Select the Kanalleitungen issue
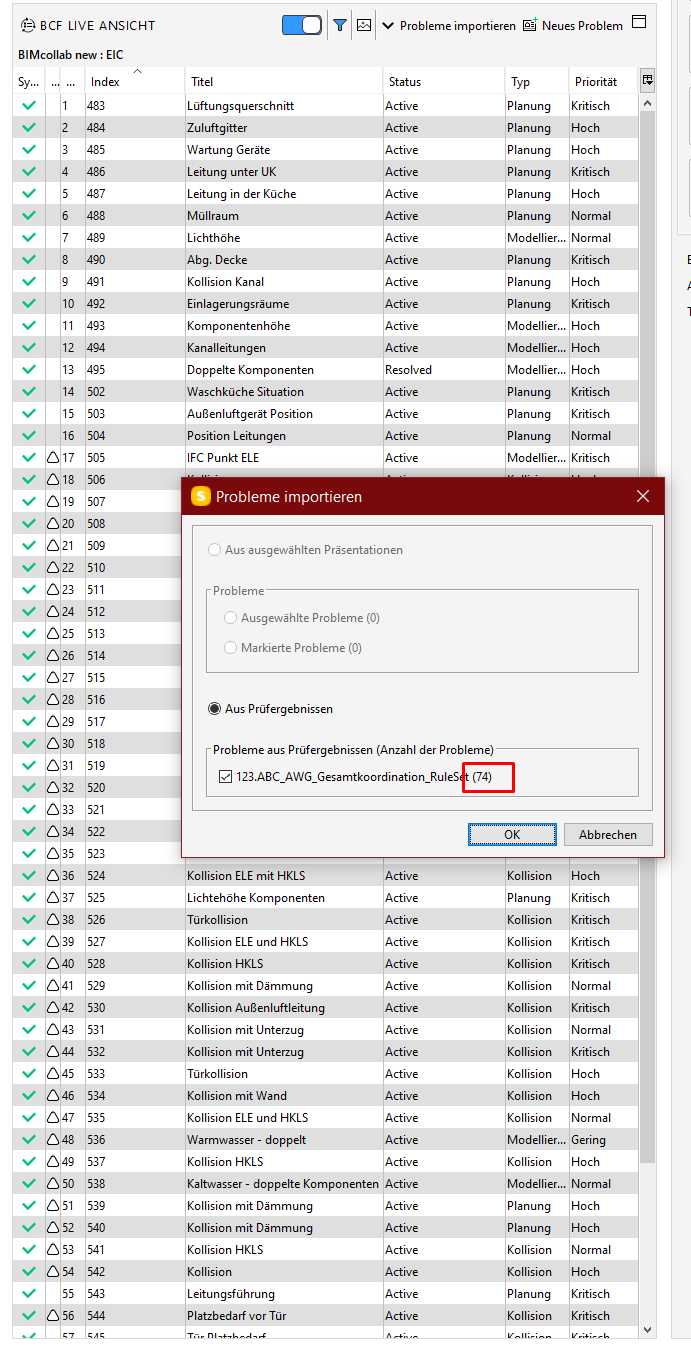 (x=226, y=348)
